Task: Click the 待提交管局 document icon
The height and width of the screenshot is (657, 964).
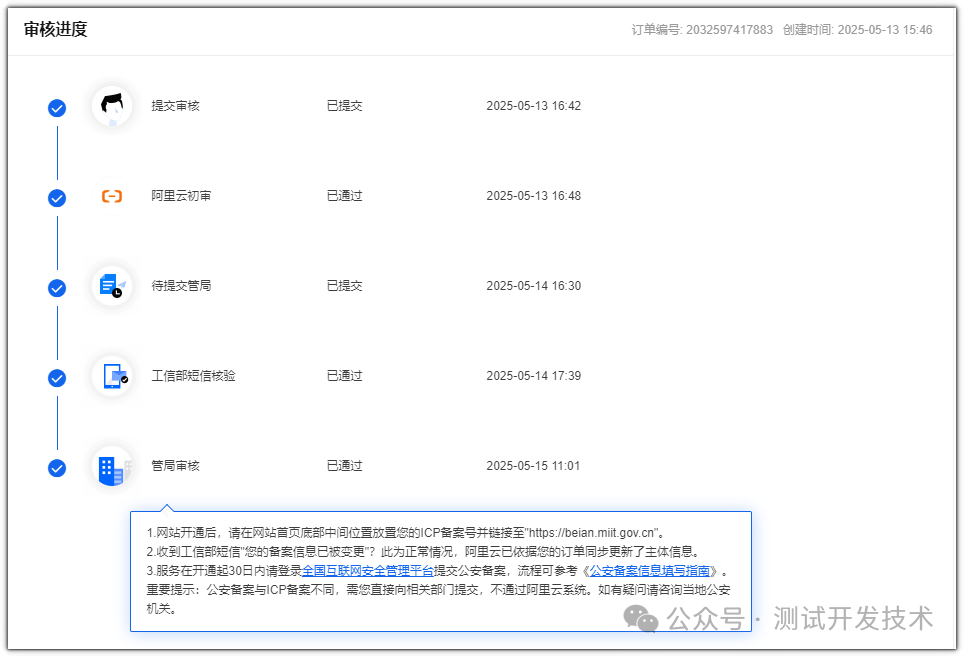Action: (110, 285)
